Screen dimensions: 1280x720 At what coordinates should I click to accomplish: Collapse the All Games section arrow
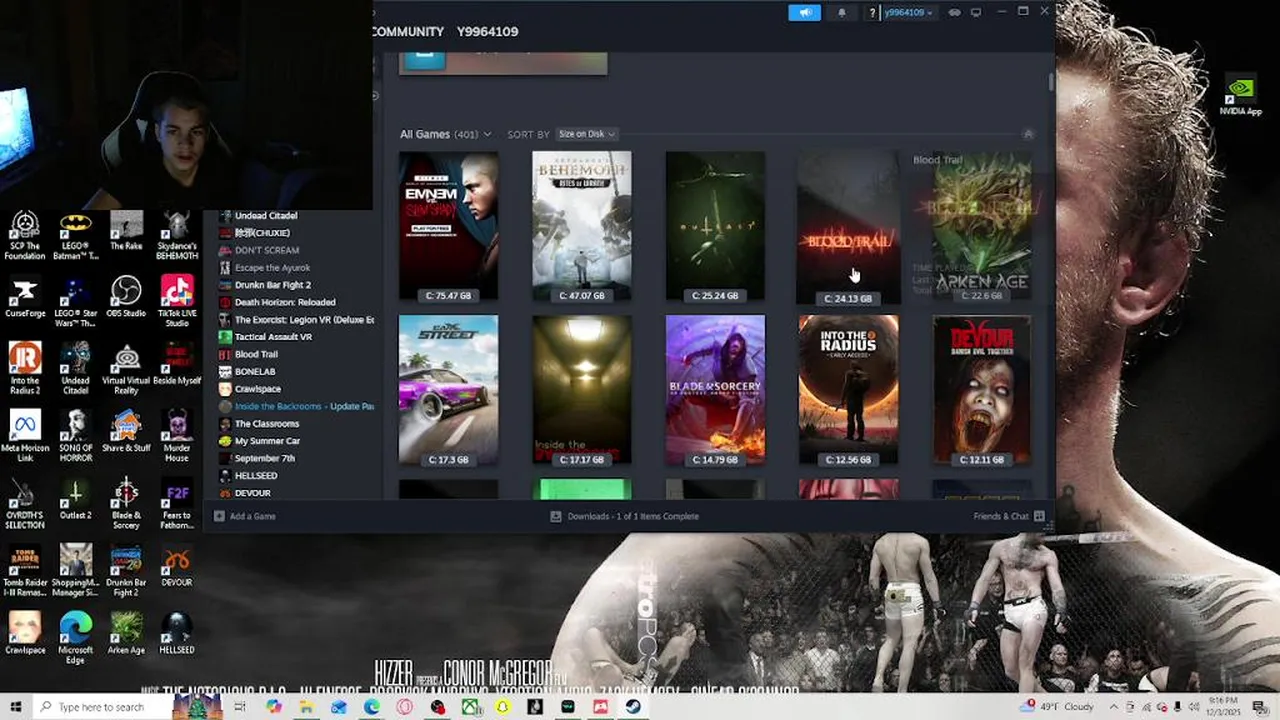click(1027, 134)
